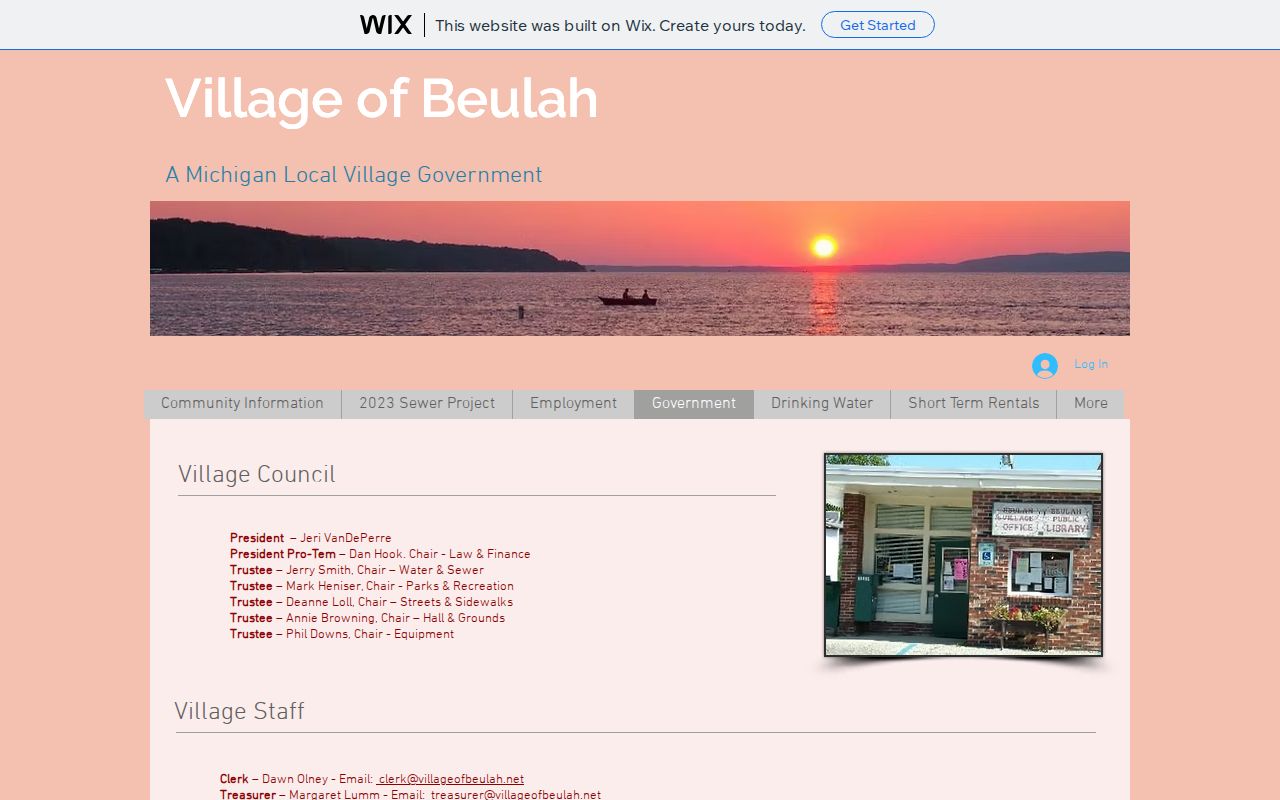Expand the More menu

(1091, 404)
